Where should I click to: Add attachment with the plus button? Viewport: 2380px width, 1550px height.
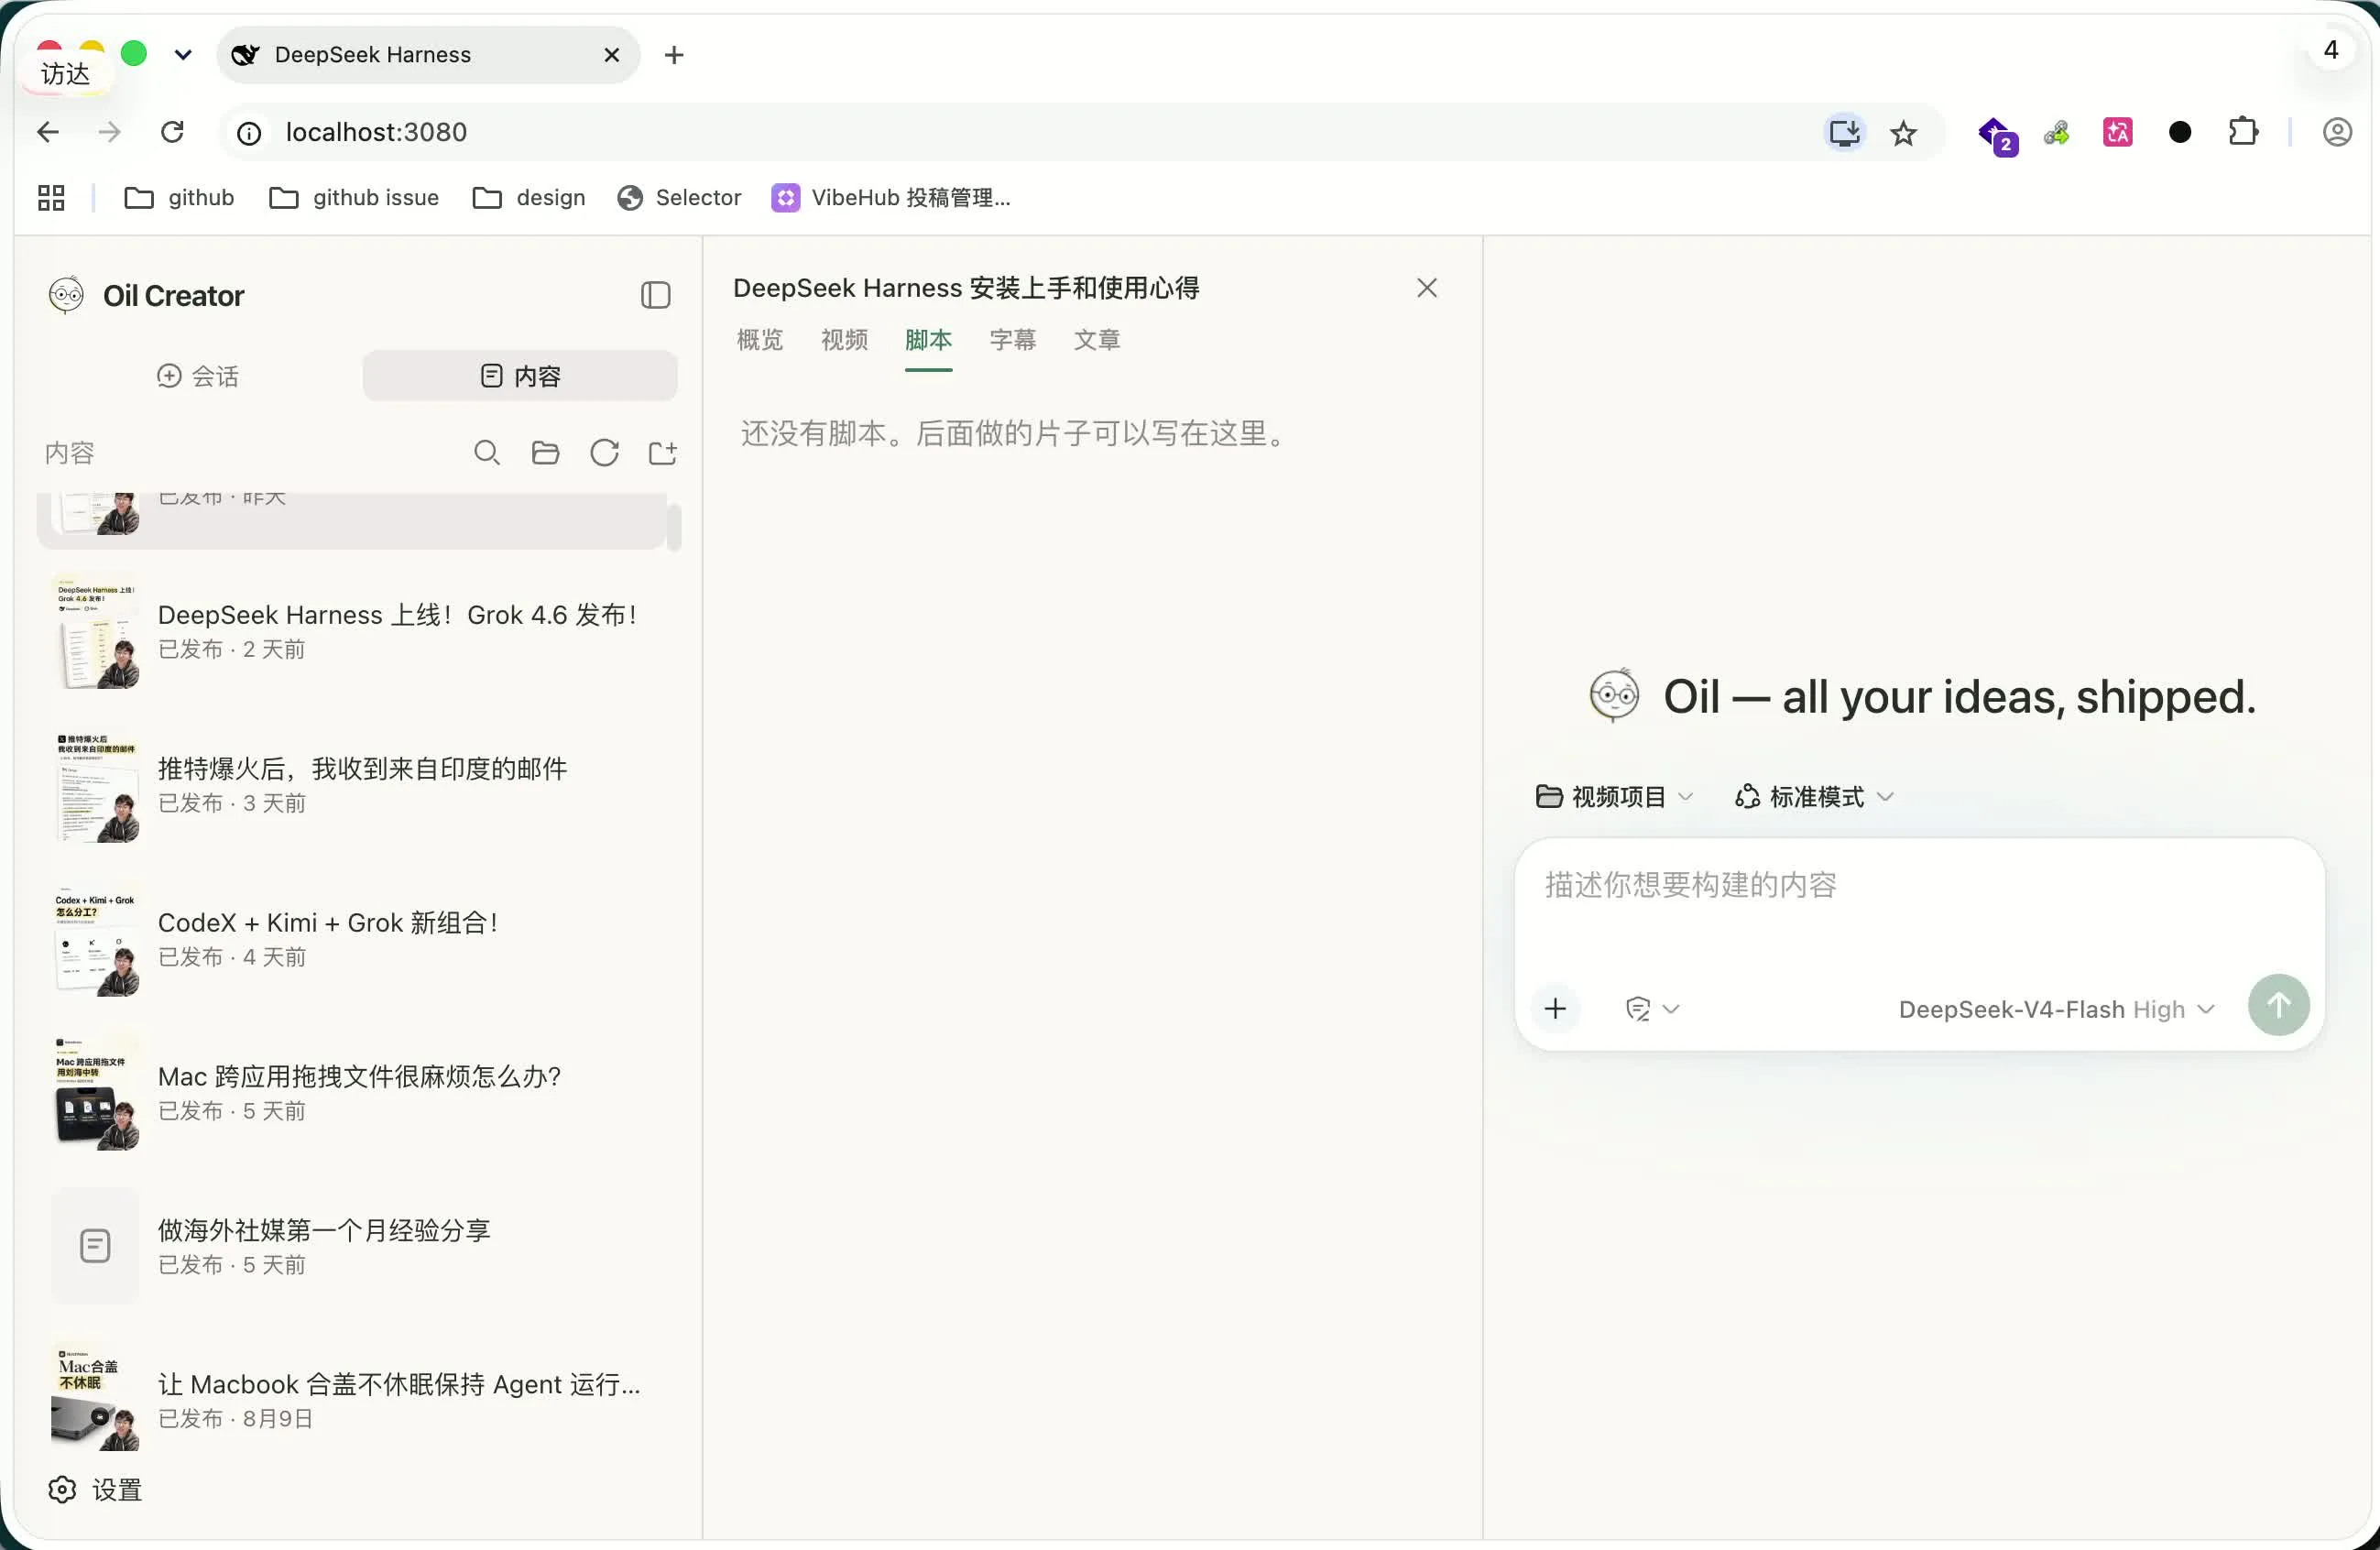[1555, 1008]
